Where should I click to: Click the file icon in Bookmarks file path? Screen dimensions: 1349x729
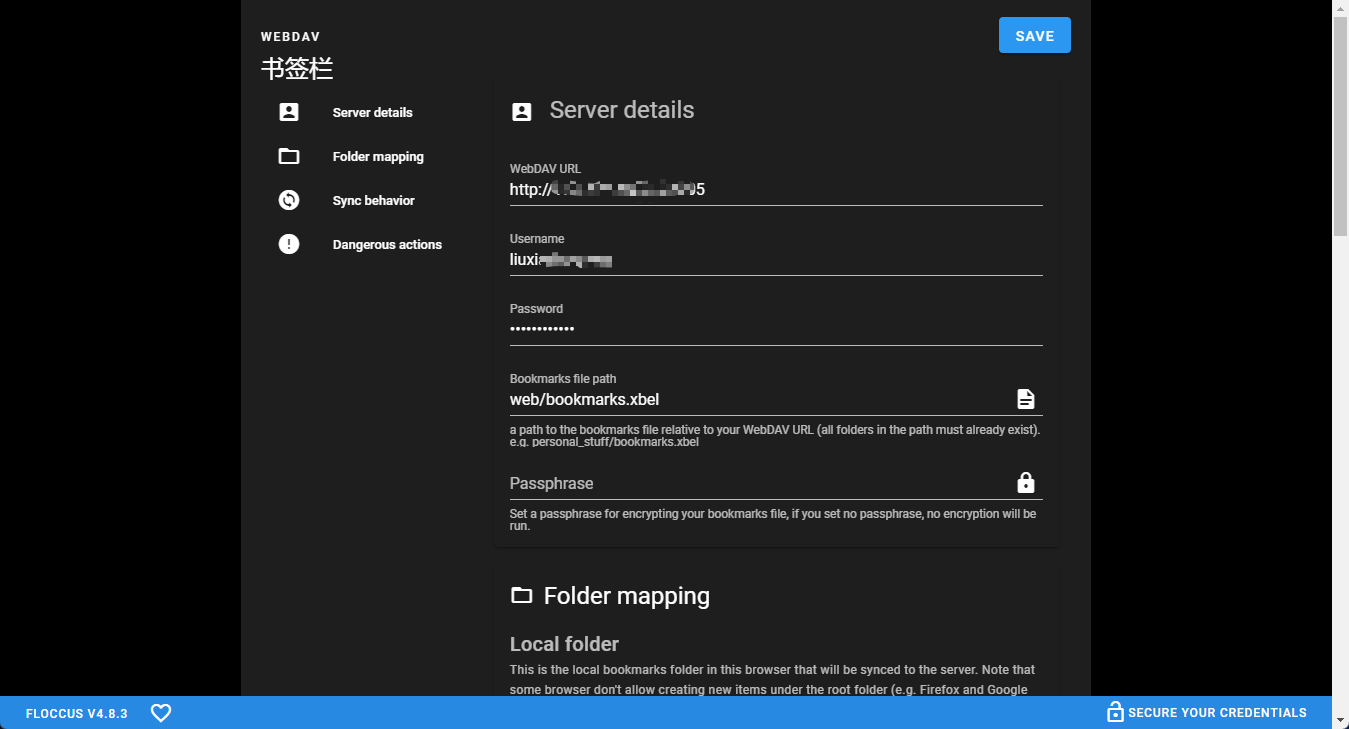click(x=1025, y=399)
